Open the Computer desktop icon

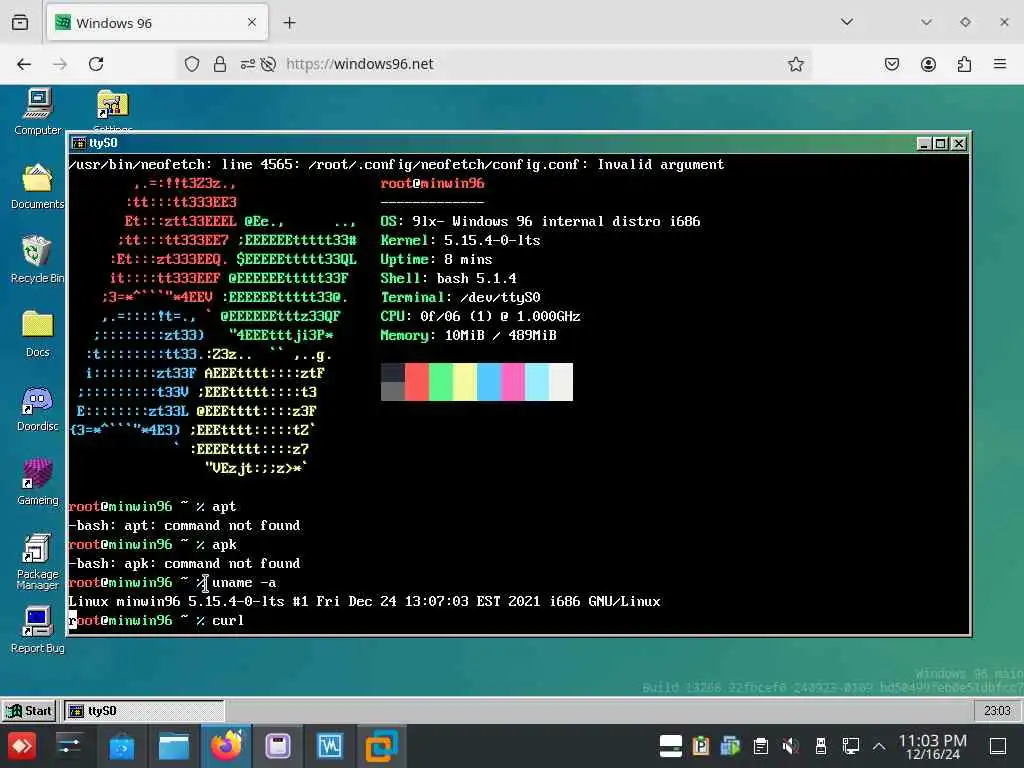point(37,112)
